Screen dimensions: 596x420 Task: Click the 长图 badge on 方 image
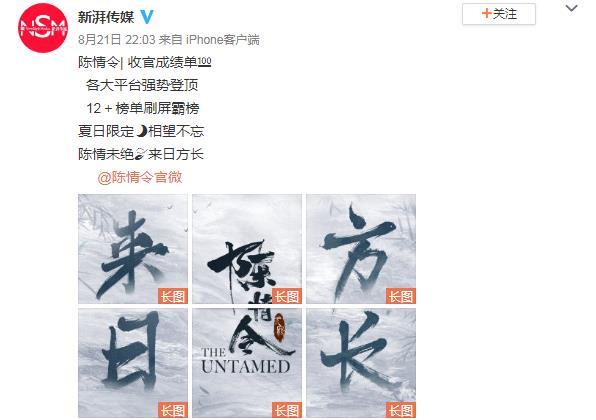click(401, 296)
